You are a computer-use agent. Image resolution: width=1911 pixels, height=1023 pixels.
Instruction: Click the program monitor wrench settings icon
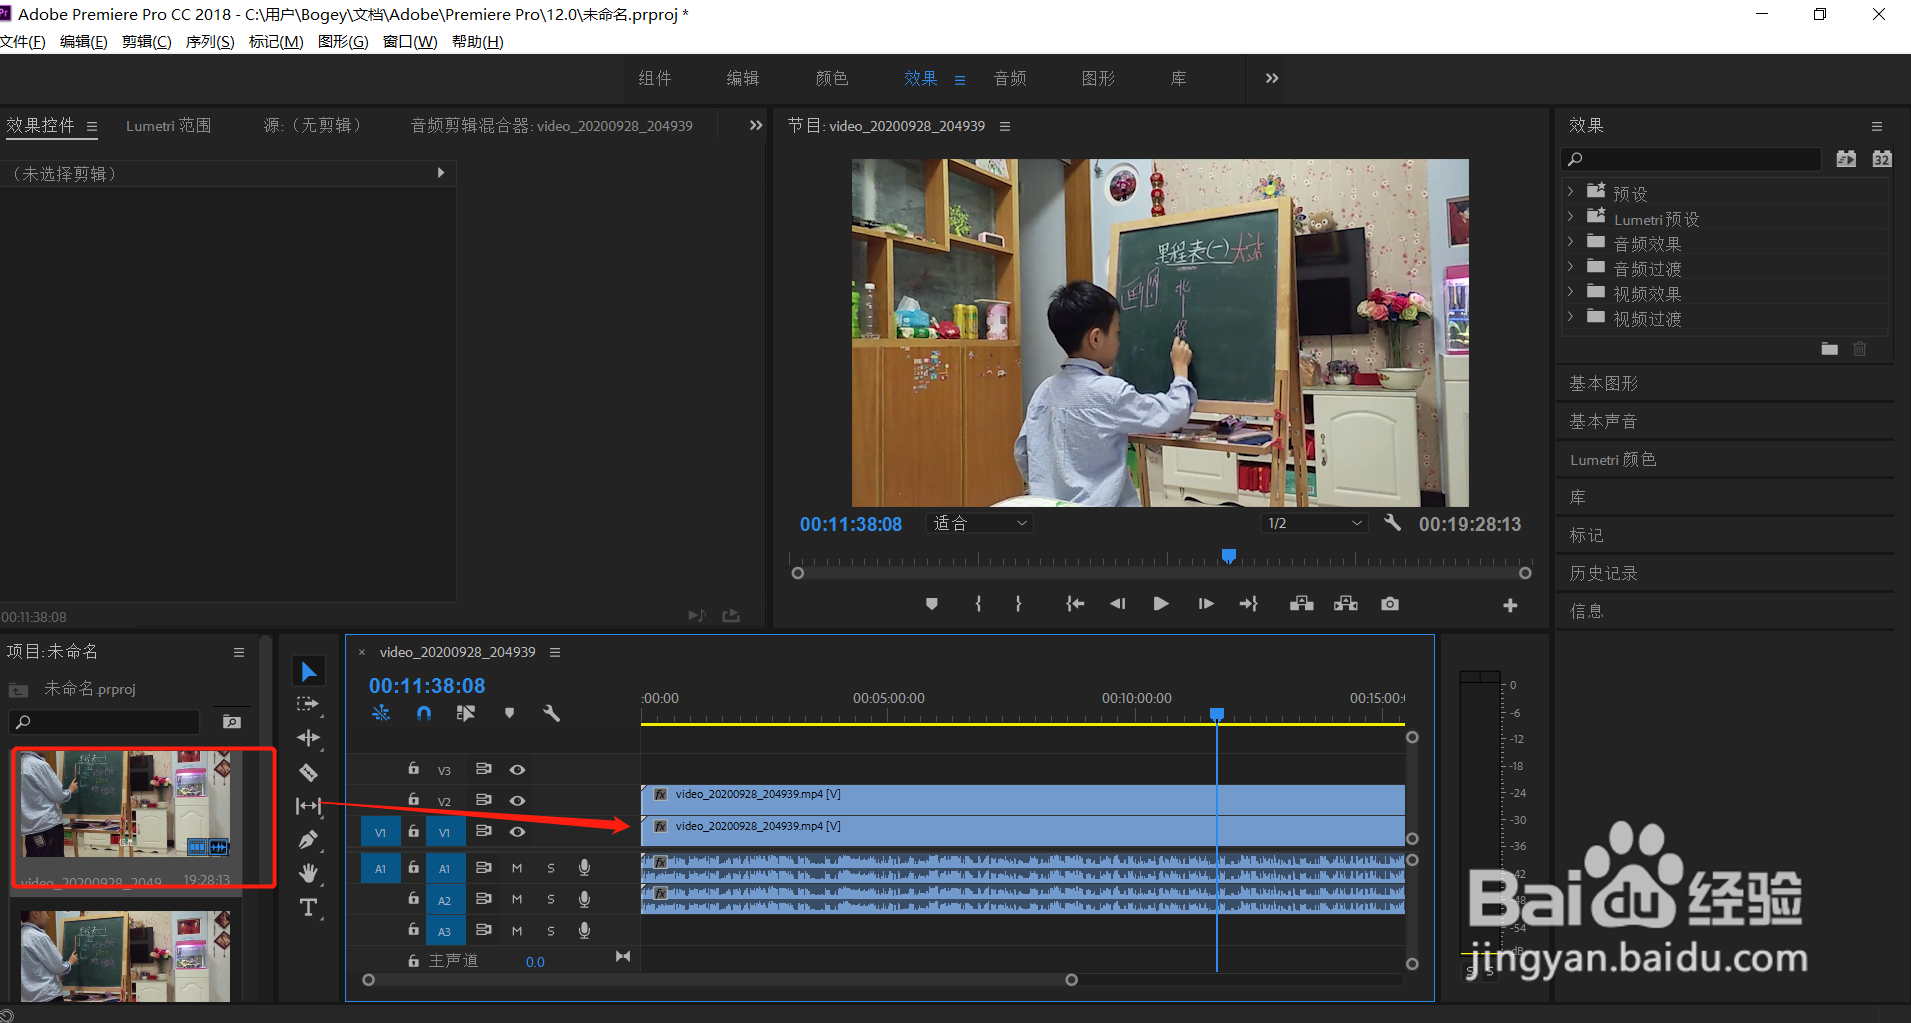[1392, 523]
